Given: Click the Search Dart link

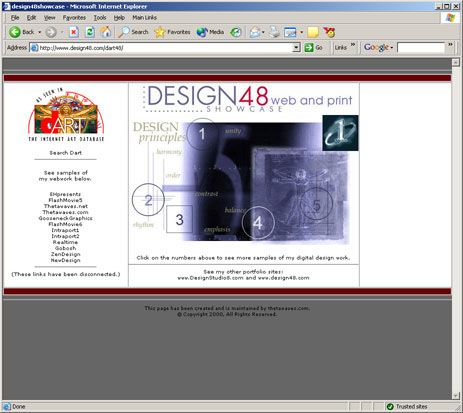Looking at the screenshot, I should point(65,153).
